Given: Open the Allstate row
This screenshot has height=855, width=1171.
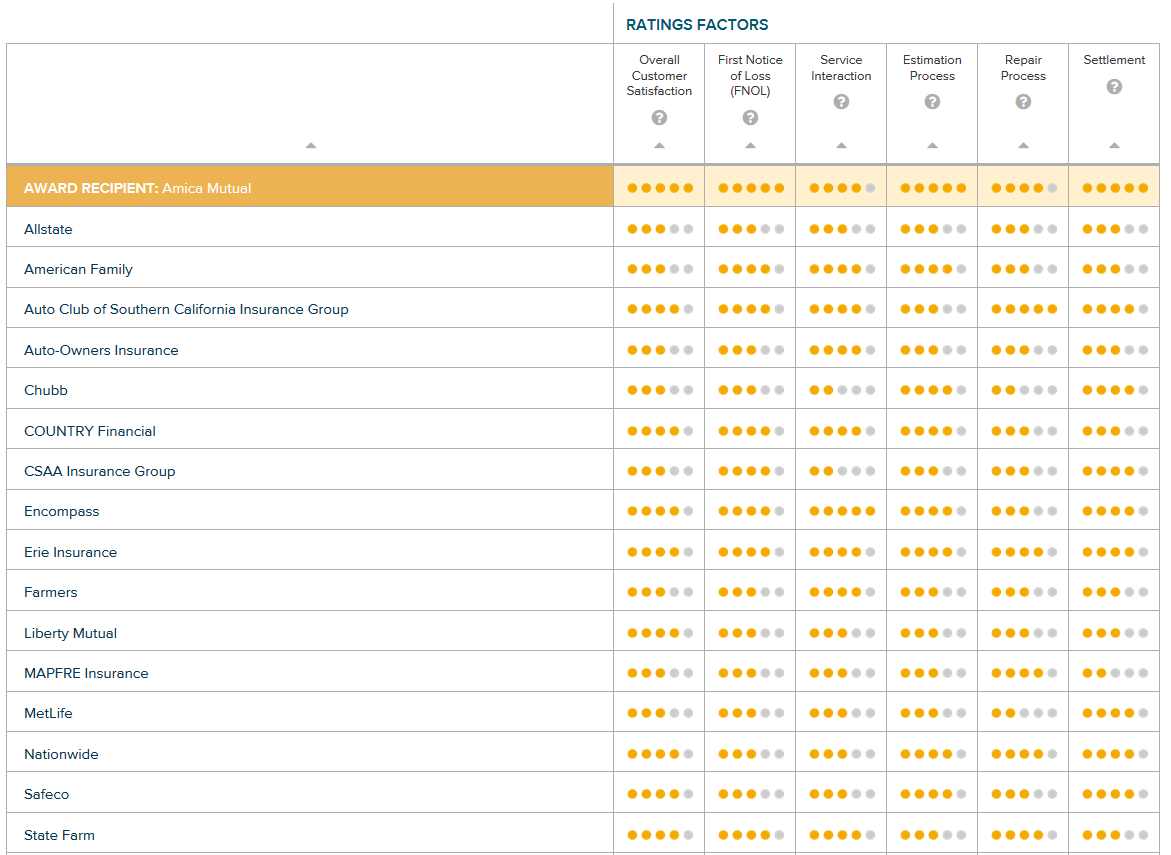Looking at the screenshot, I should [x=310, y=227].
